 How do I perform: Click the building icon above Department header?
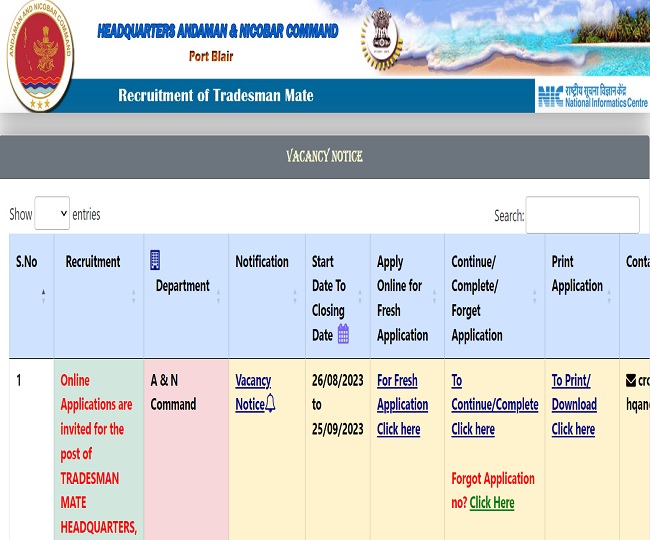(155, 260)
